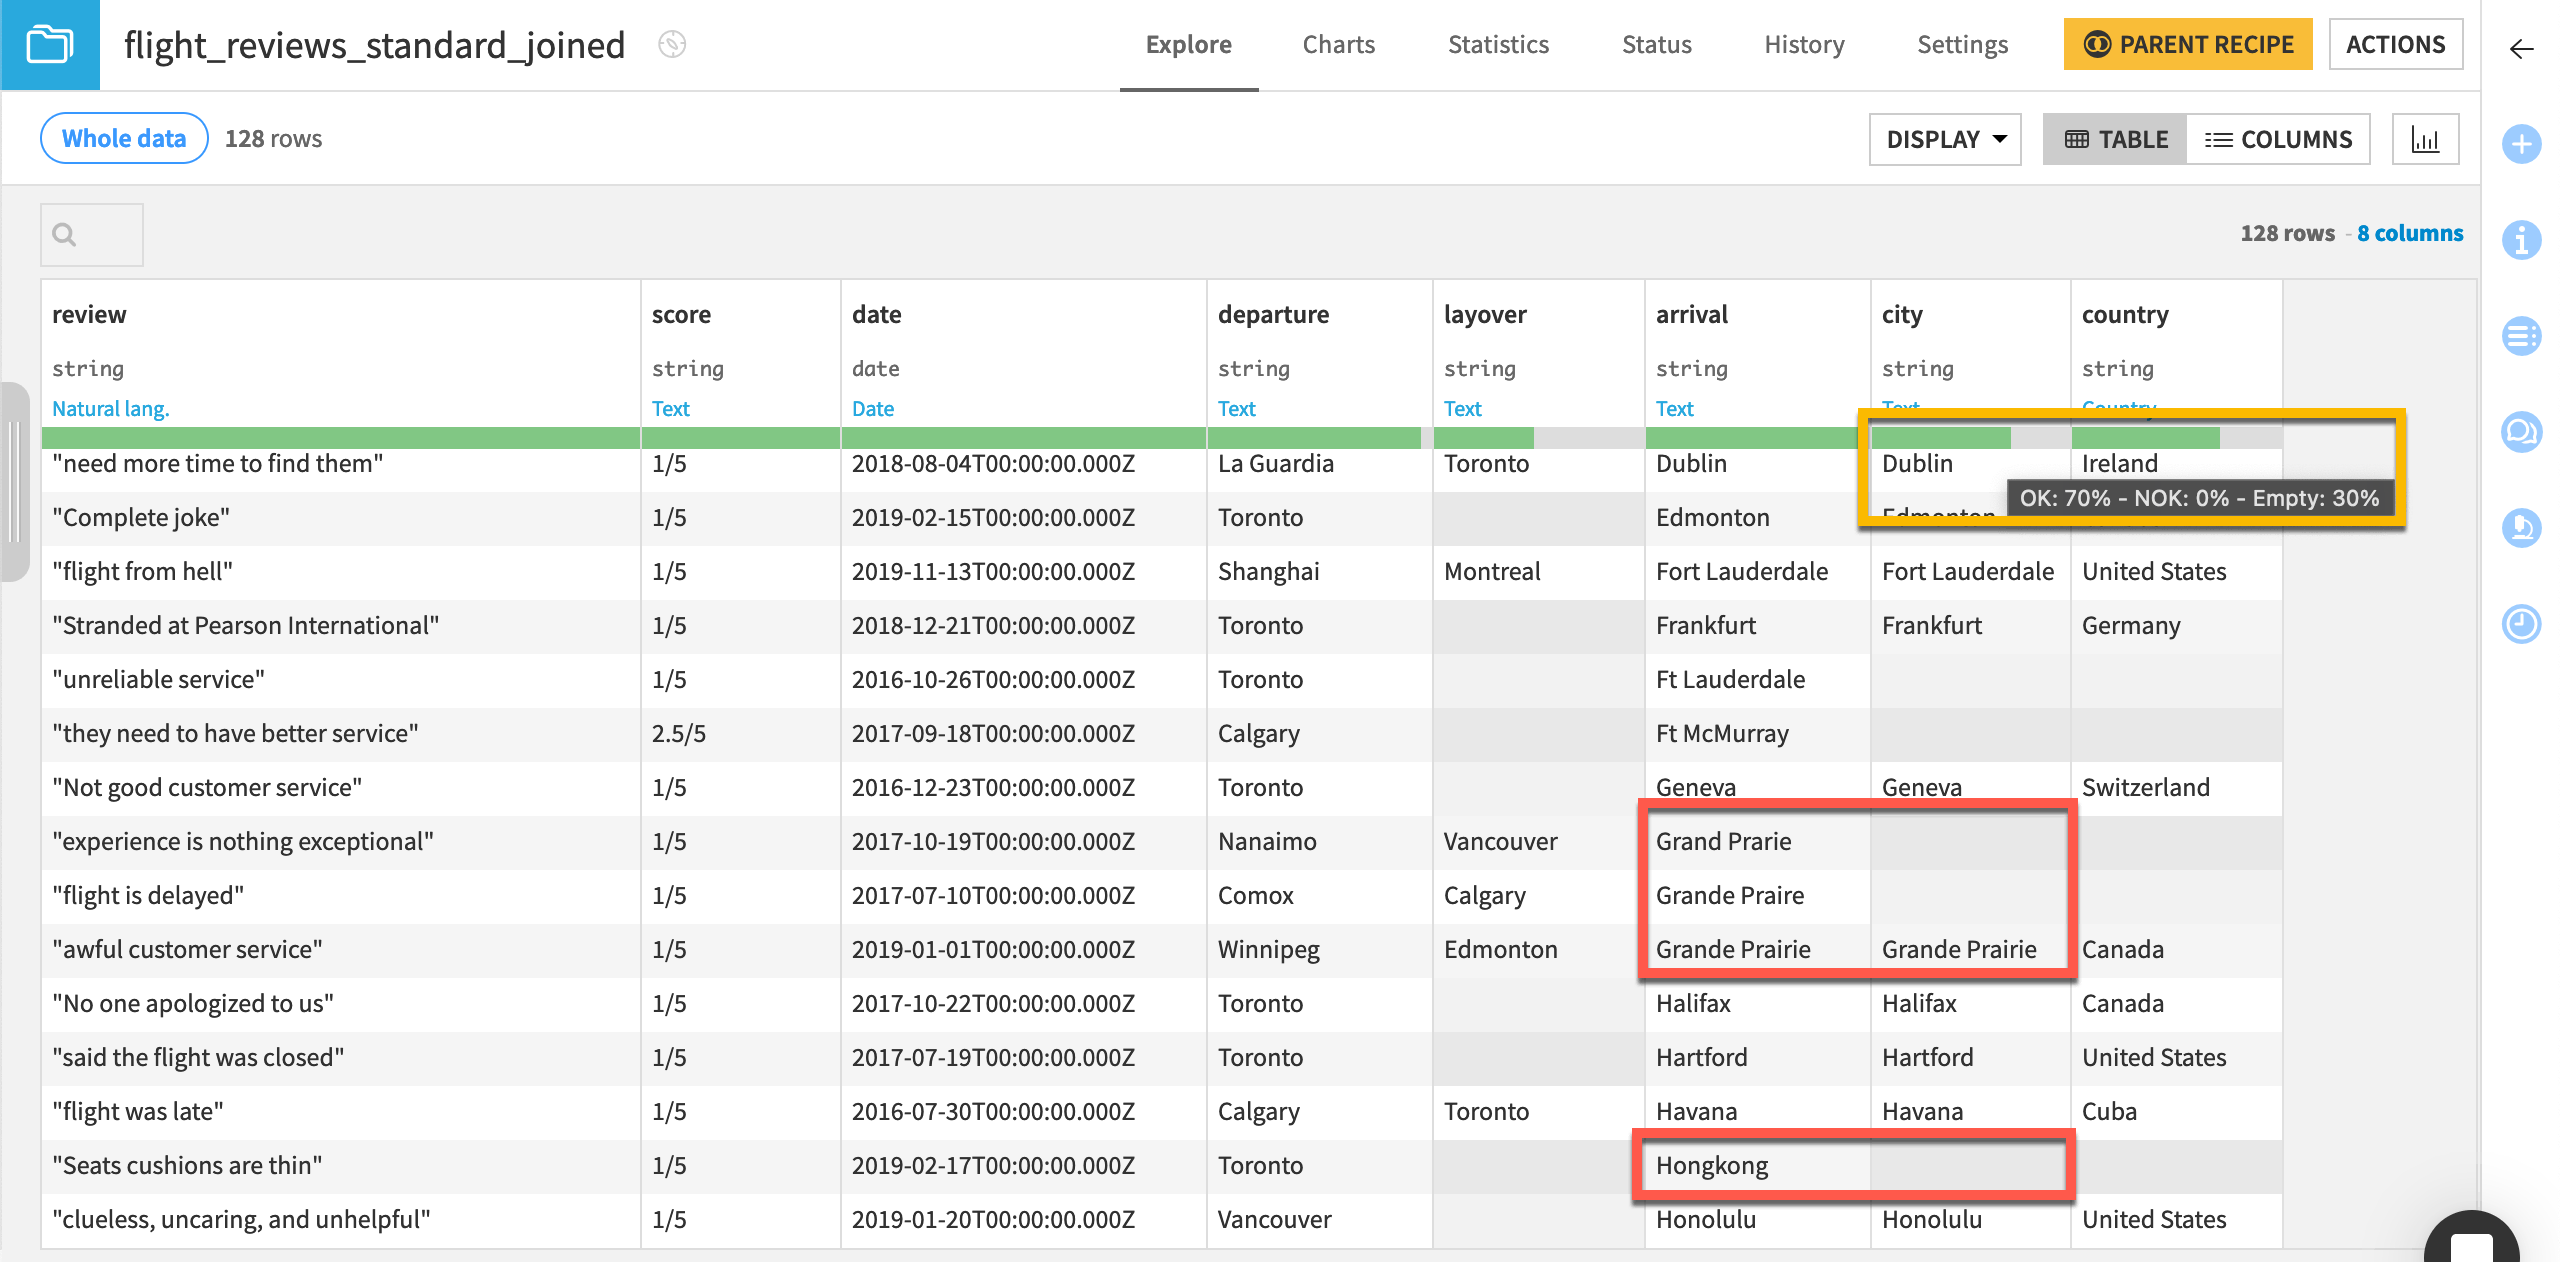Select the "Switzerland" country cell
The height and width of the screenshot is (1262, 2560).
2176,787
